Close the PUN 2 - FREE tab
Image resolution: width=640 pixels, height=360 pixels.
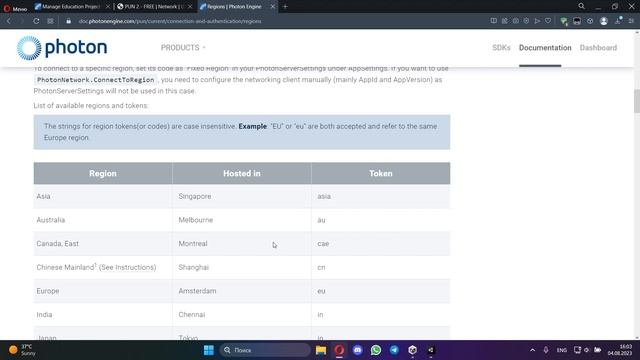point(190,7)
